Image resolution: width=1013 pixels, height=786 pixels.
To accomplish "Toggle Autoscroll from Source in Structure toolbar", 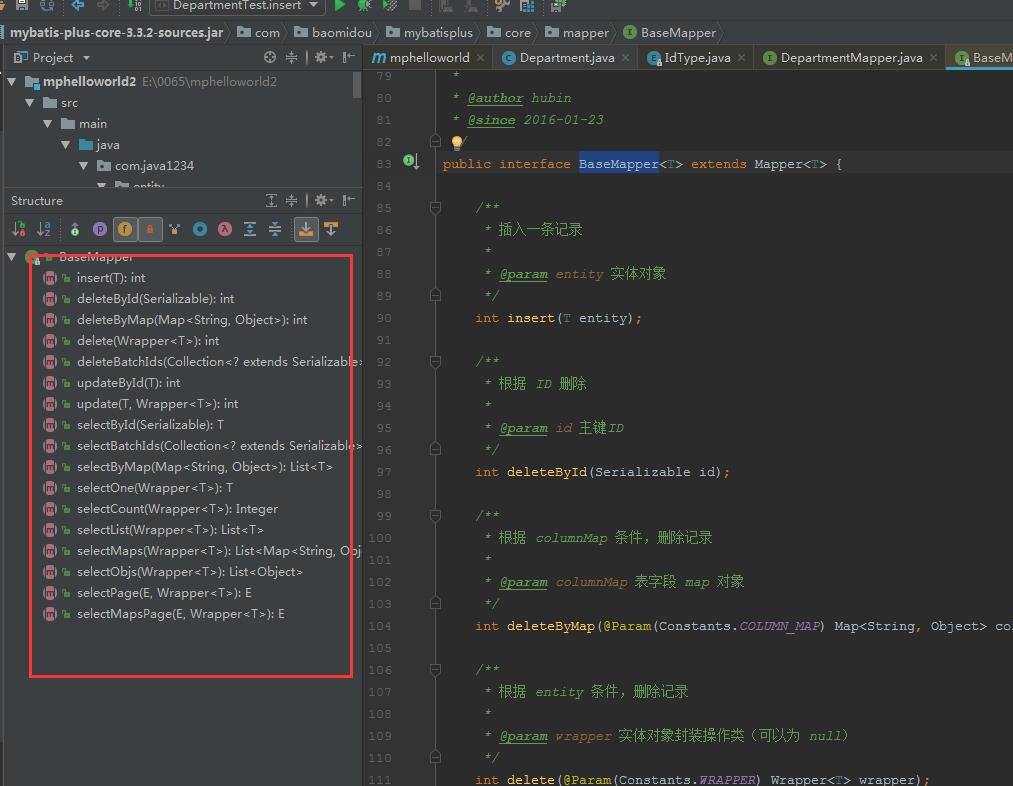I will (x=331, y=229).
